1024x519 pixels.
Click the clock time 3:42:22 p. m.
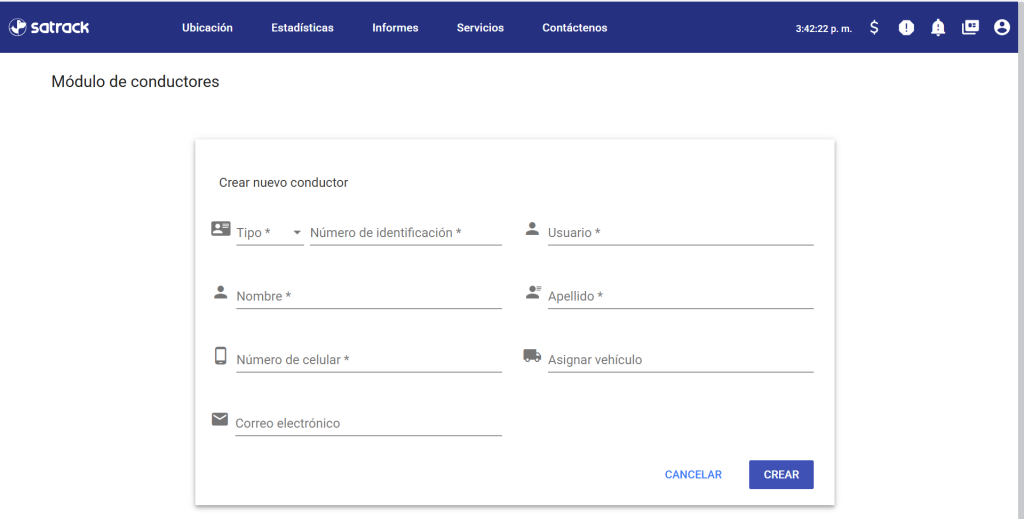click(824, 29)
